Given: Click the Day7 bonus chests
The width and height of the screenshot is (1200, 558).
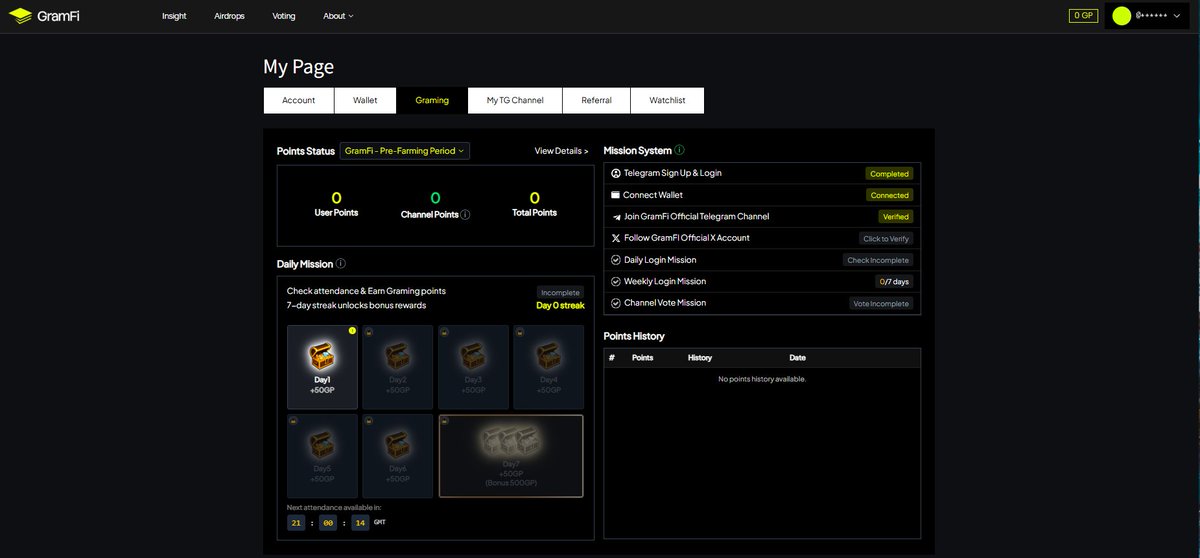Looking at the screenshot, I should click(511, 442).
